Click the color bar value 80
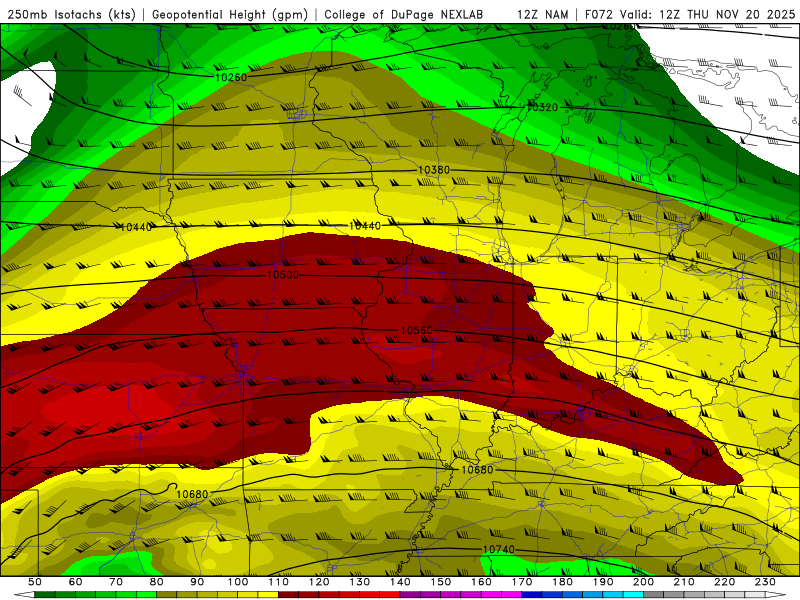Screen dimensions: 800x600 (157, 582)
